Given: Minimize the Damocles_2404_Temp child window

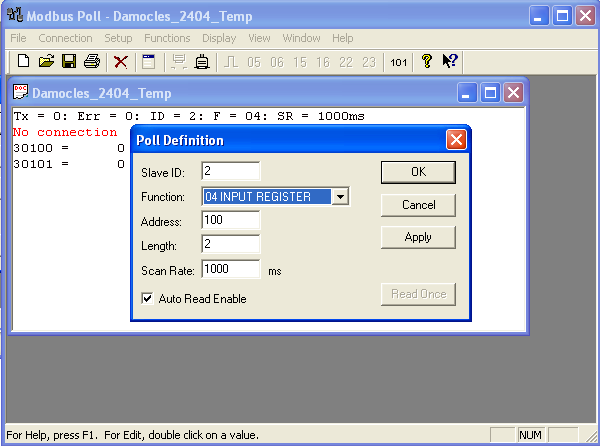Looking at the screenshot, I should click(467, 93).
